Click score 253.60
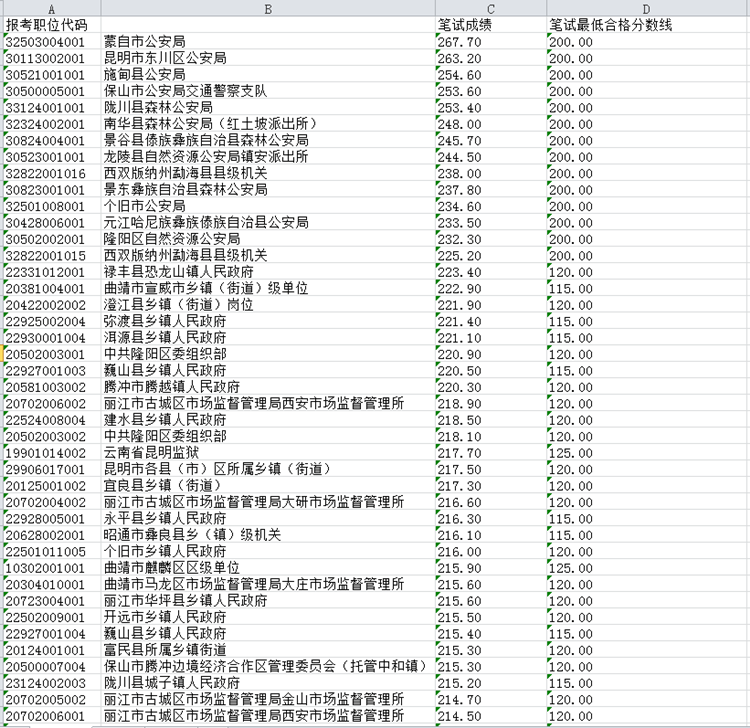 [491, 91]
